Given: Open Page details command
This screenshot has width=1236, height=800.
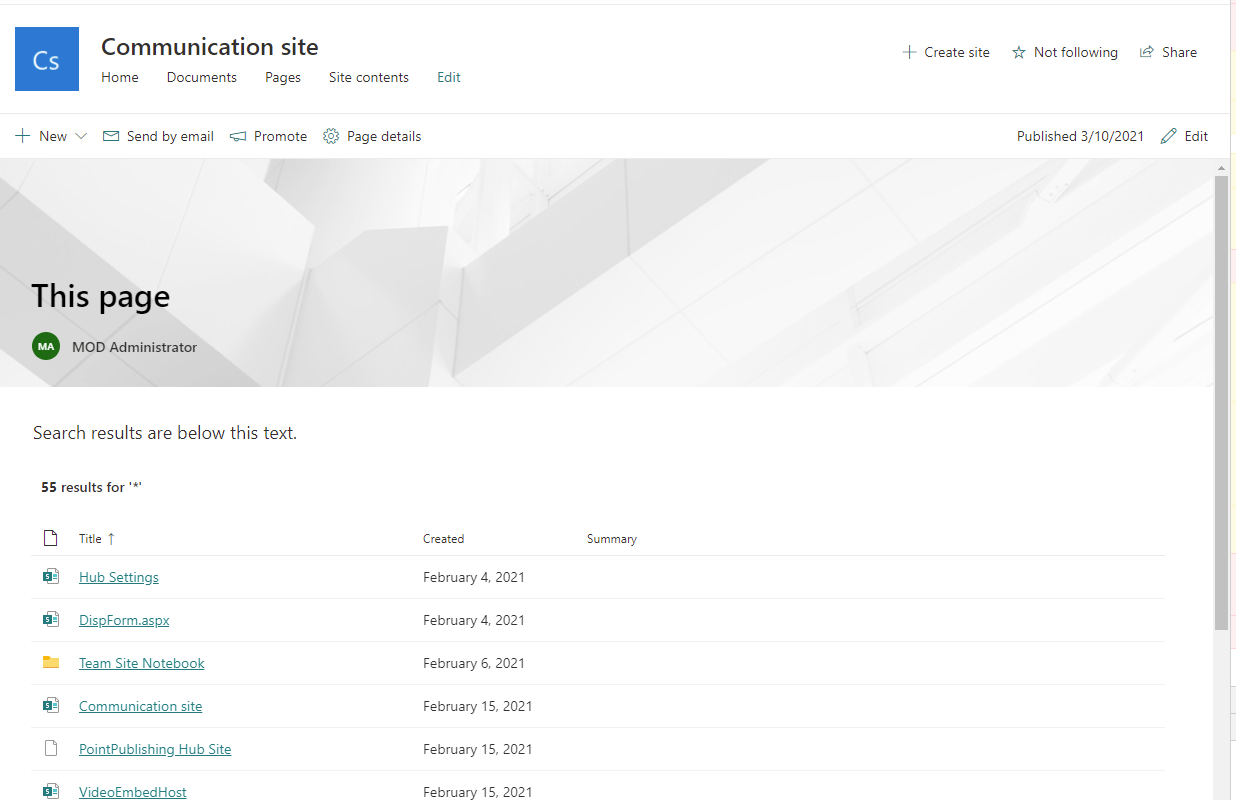Looking at the screenshot, I should [372, 136].
